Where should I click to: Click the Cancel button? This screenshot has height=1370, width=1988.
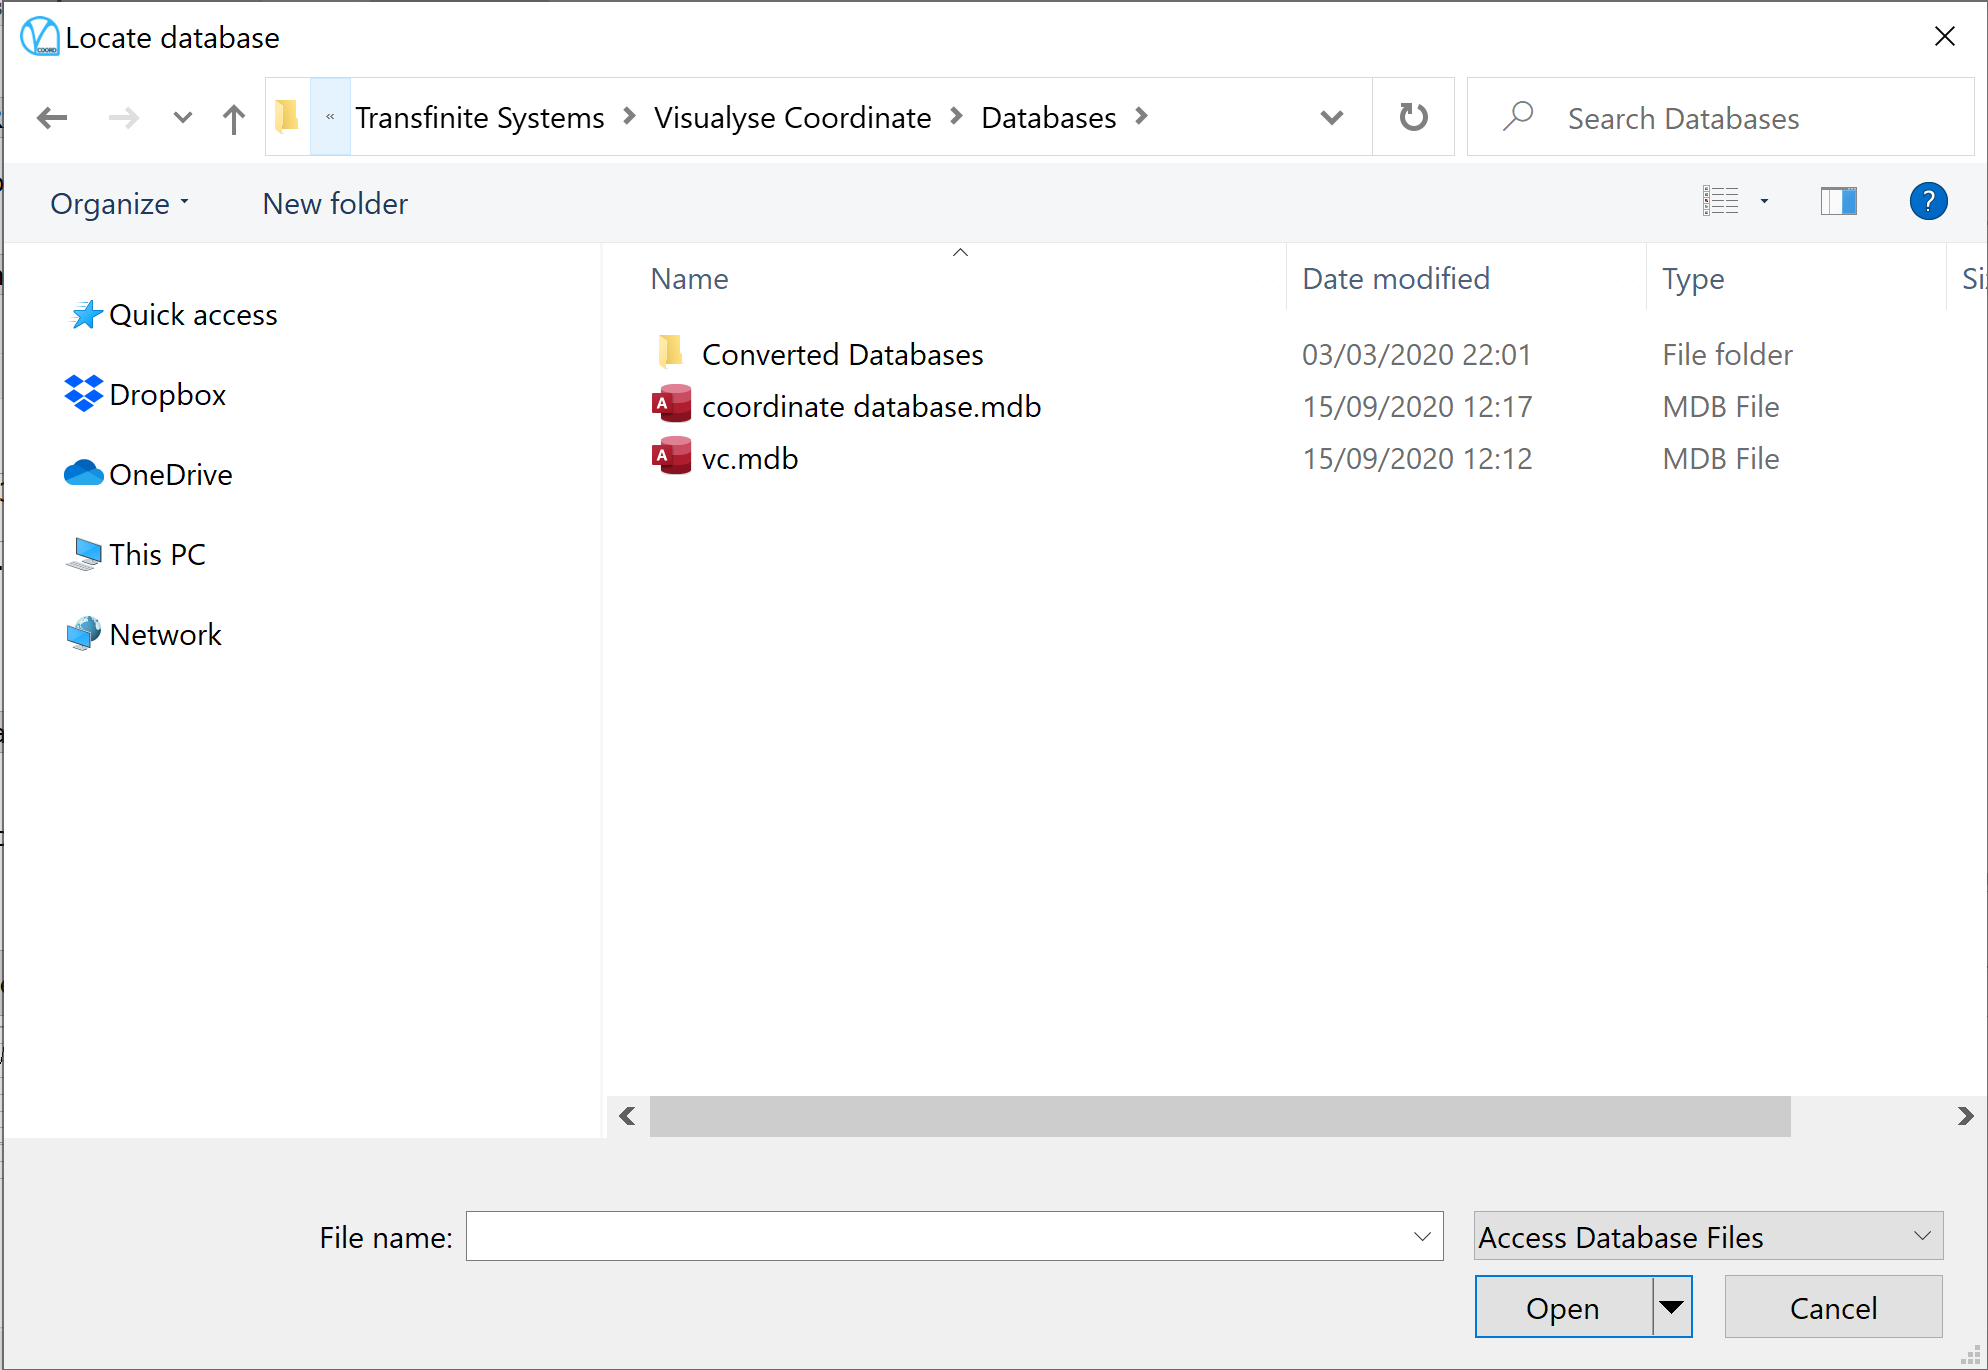click(x=1834, y=1307)
